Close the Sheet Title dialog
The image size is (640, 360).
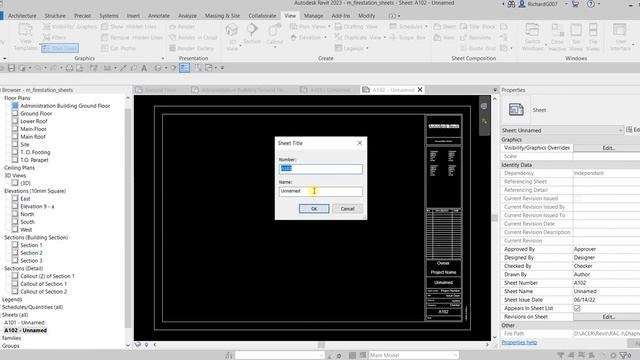[x=360, y=143]
